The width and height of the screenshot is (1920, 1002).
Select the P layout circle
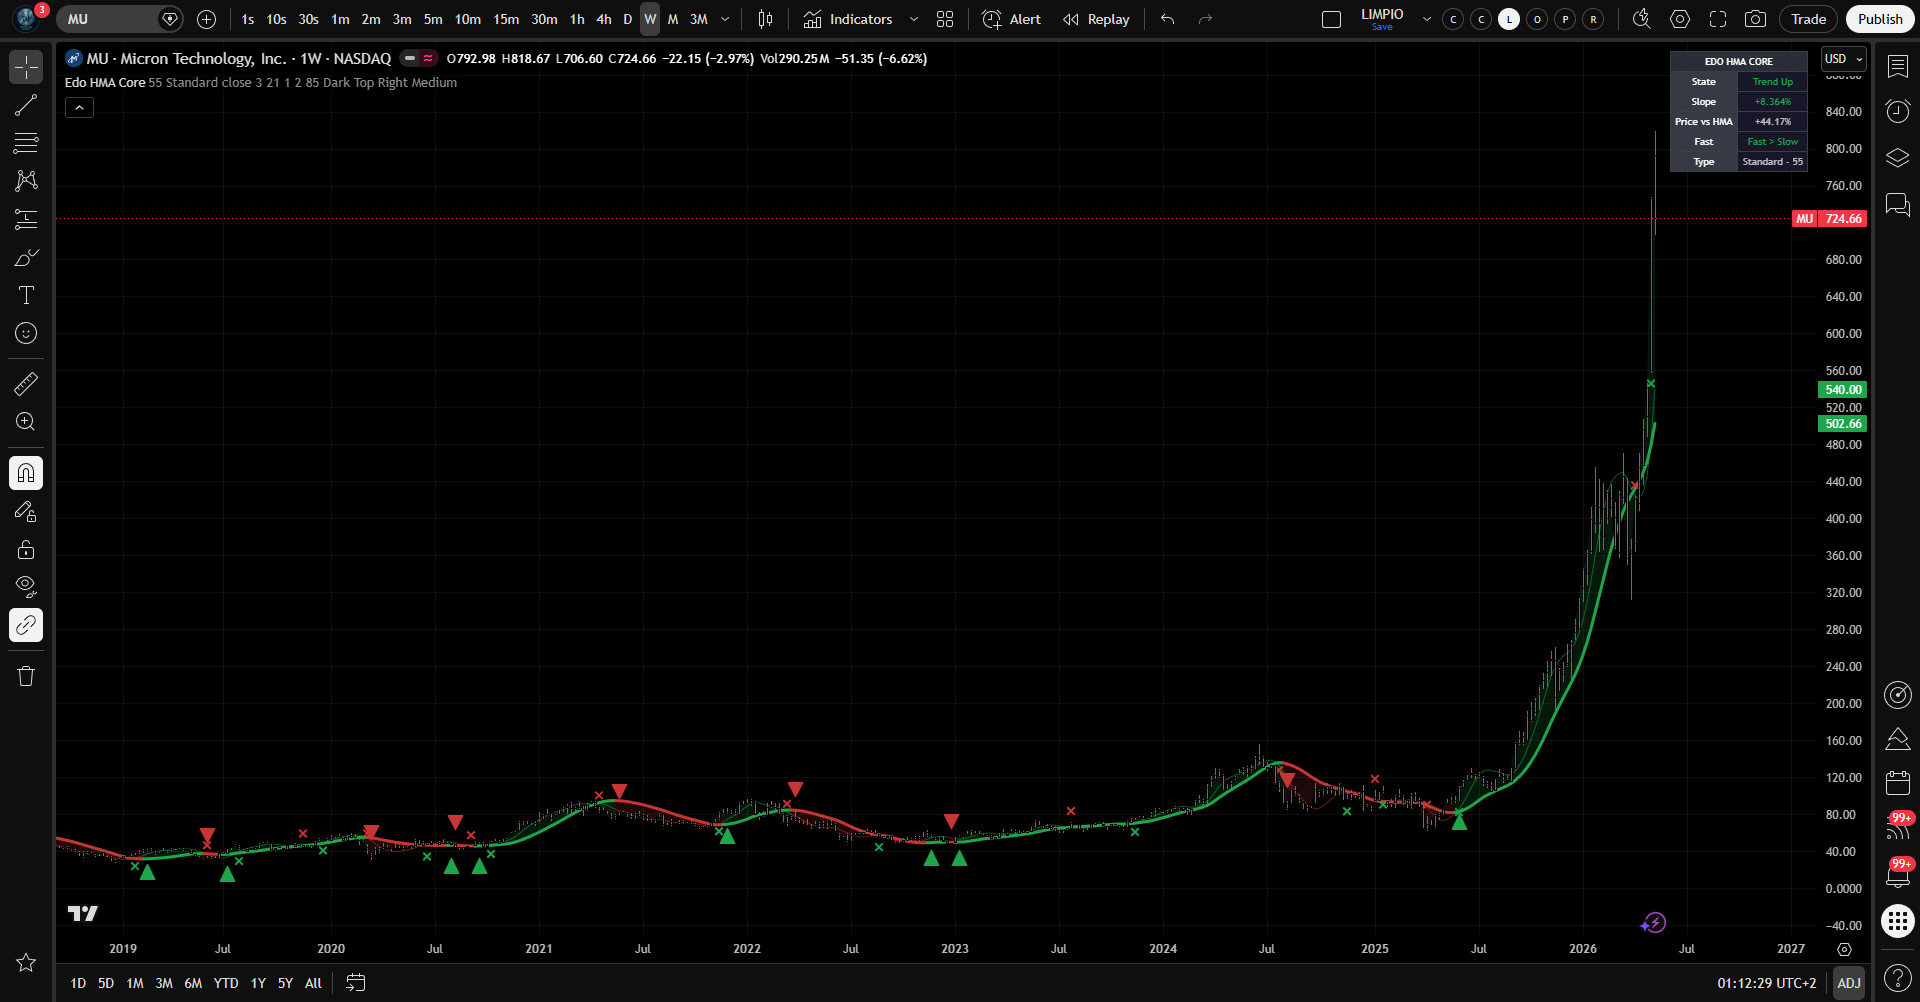coord(1565,19)
